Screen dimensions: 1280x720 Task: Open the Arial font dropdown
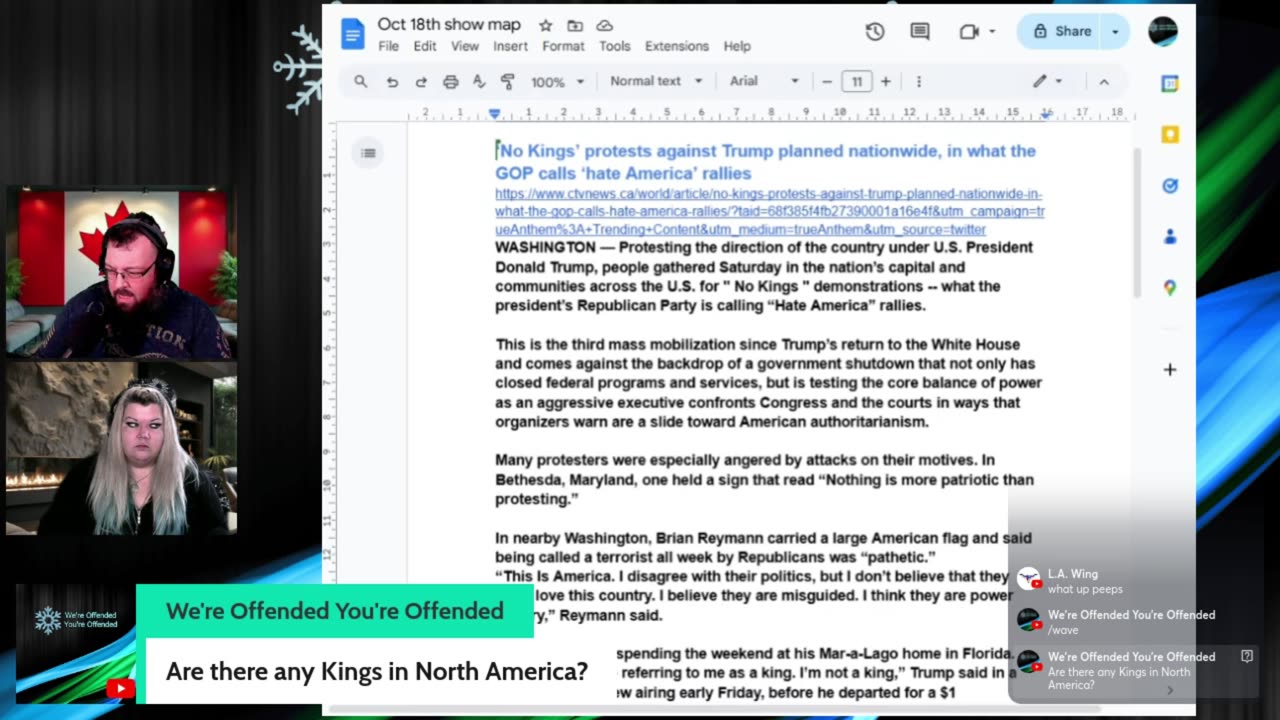click(765, 81)
